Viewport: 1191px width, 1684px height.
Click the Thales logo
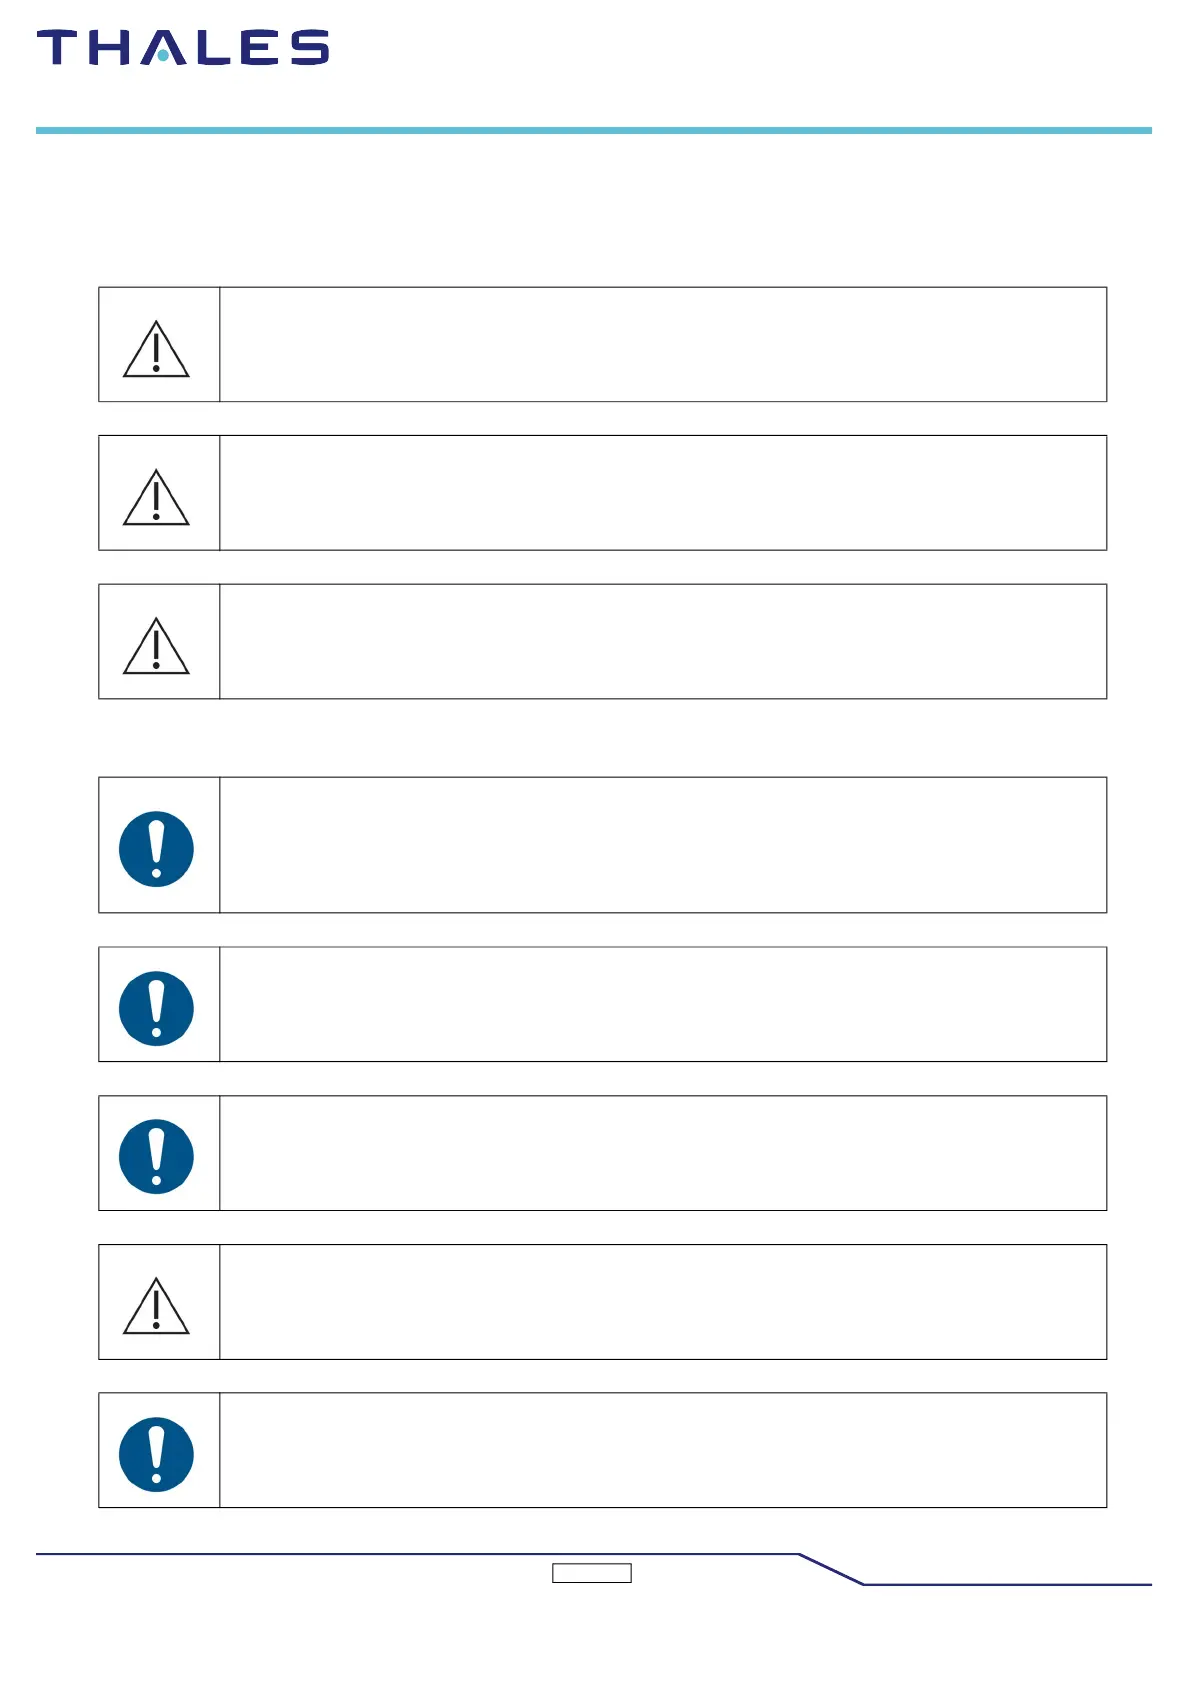(x=183, y=48)
